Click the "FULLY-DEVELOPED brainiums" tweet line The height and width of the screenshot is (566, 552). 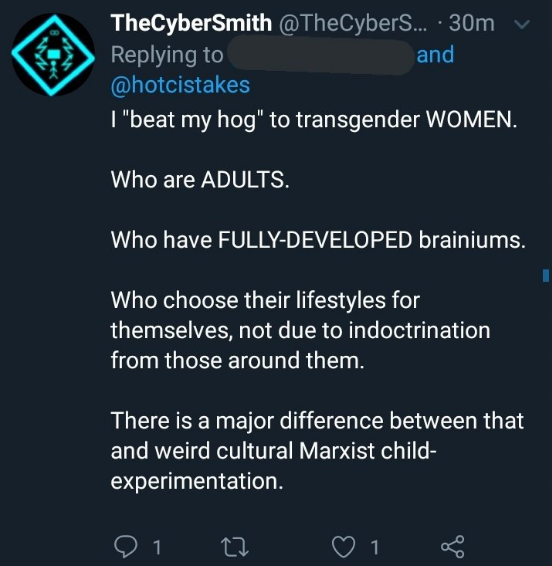318,240
